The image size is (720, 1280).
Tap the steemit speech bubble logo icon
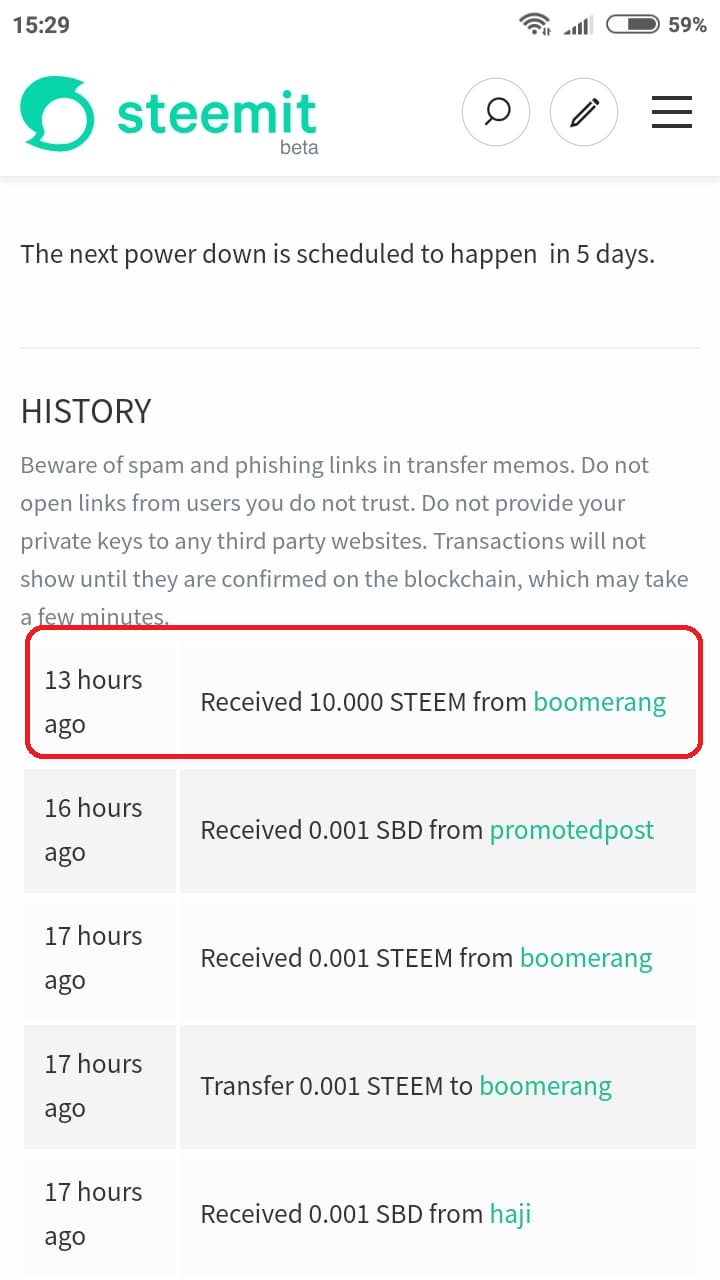coord(57,112)
